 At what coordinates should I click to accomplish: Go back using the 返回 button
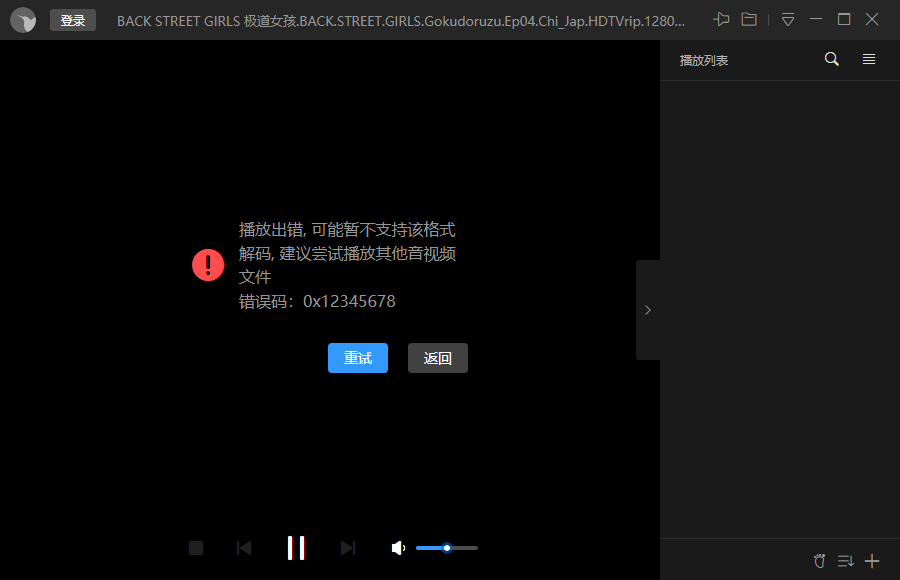coord(437,358)
